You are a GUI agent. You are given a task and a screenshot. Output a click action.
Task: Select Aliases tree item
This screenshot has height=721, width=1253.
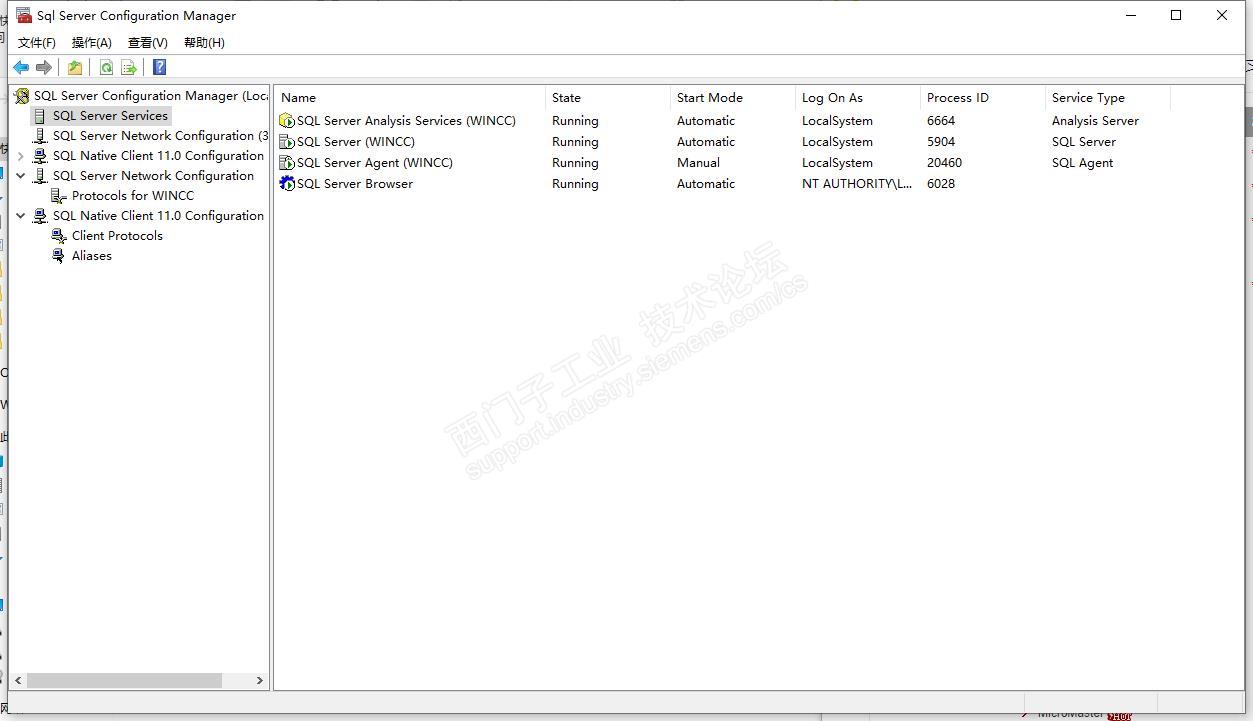click(92, 256)
